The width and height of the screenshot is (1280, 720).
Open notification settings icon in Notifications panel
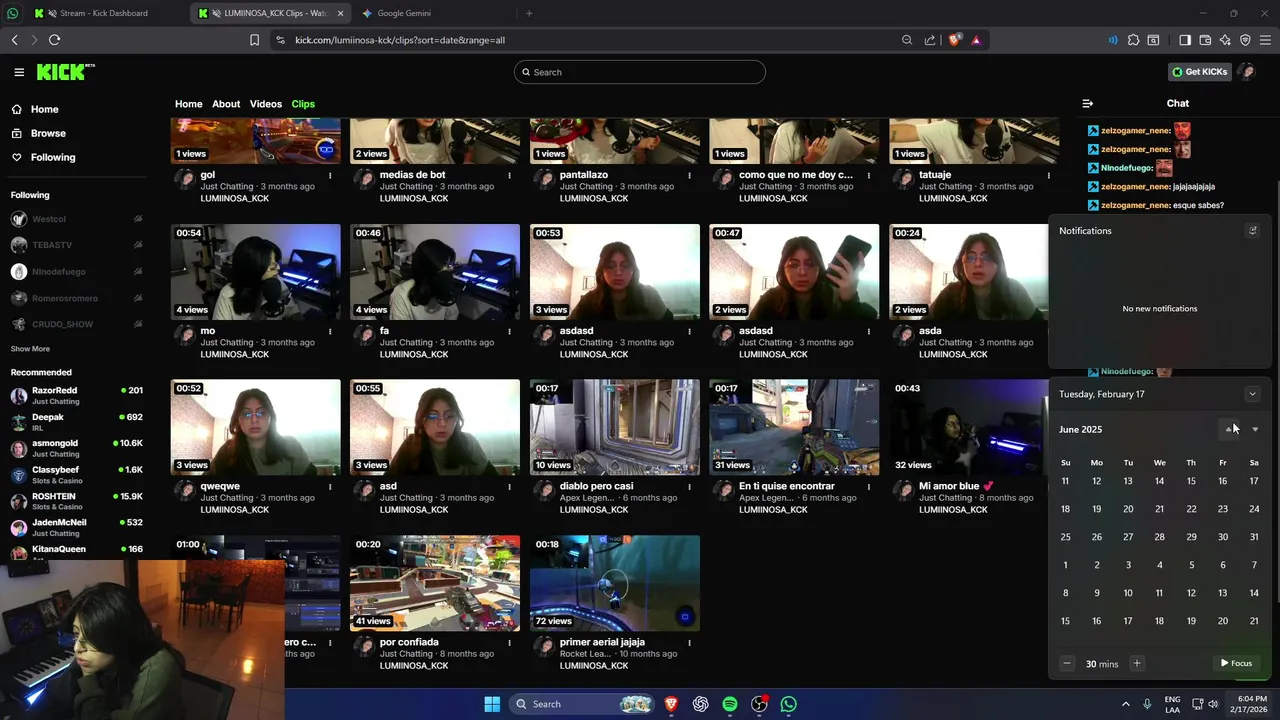pyautogui.click(x=1252, y=231)
